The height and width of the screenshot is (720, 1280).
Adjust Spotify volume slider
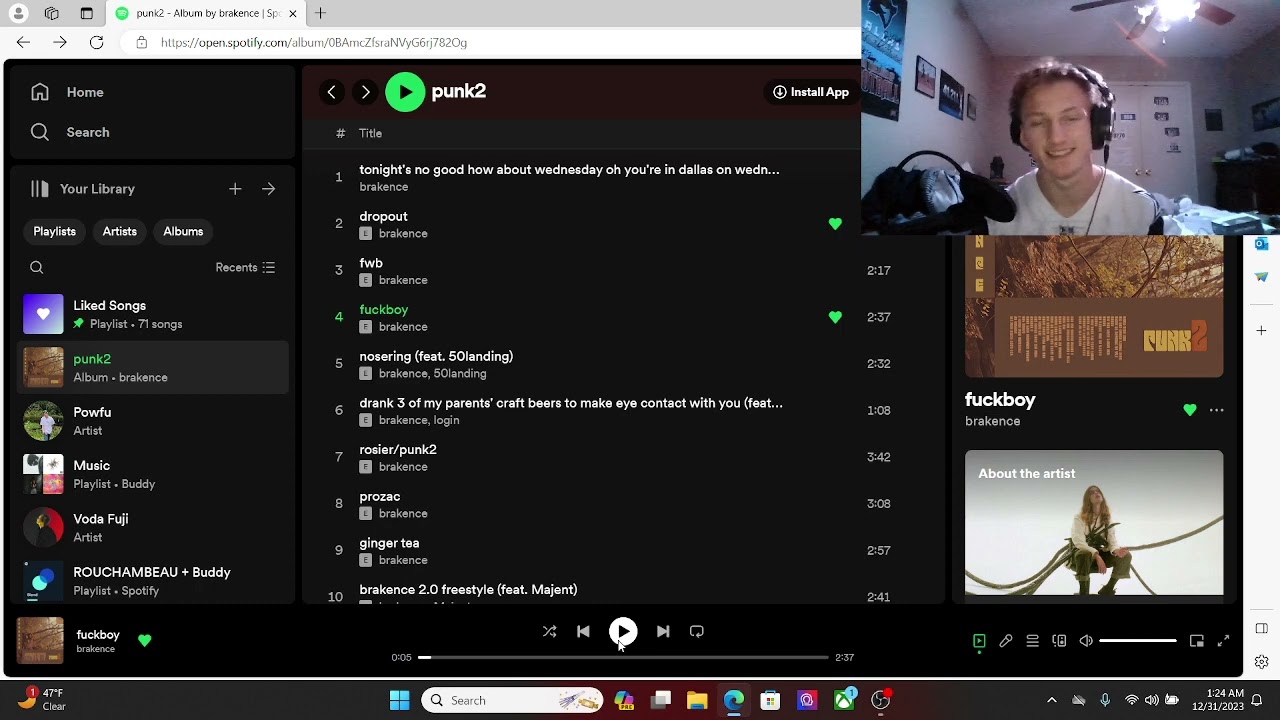(1138, 641)
